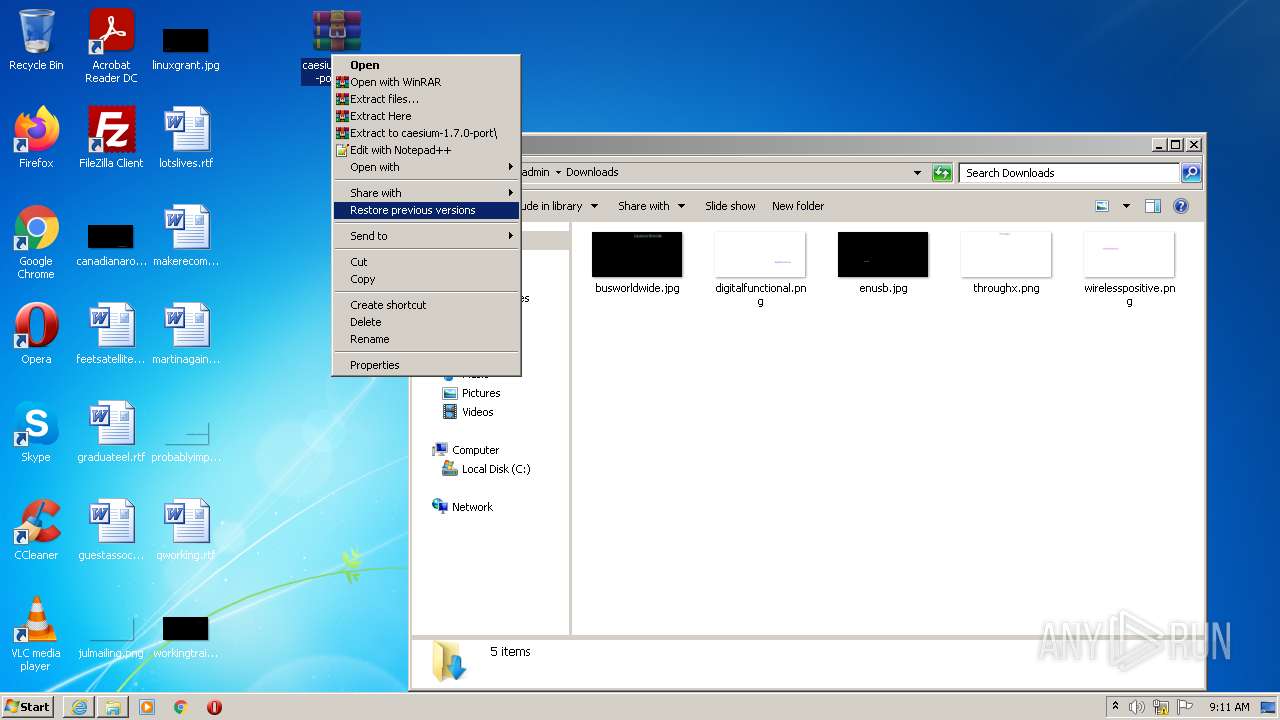Open the Recycle Bin desktop icon
Viewport: 1280px width, 720px height.
[36, 40]
